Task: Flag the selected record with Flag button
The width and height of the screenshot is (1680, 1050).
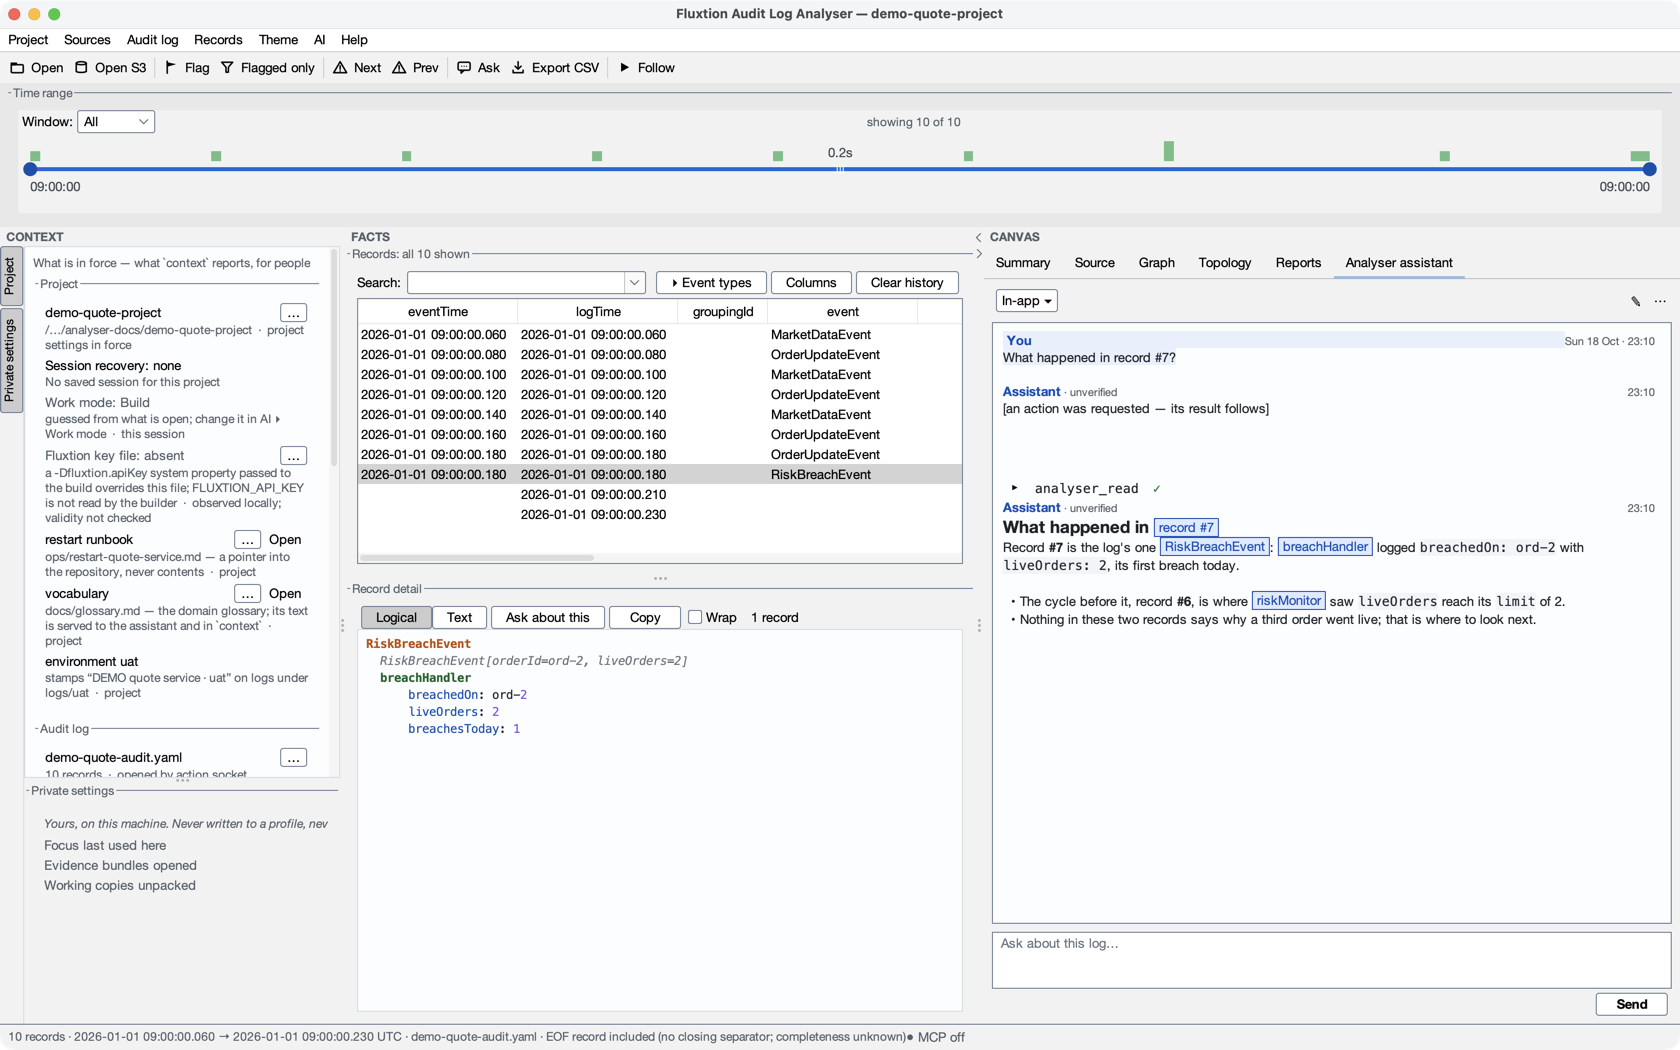Action: pos(187,68)
